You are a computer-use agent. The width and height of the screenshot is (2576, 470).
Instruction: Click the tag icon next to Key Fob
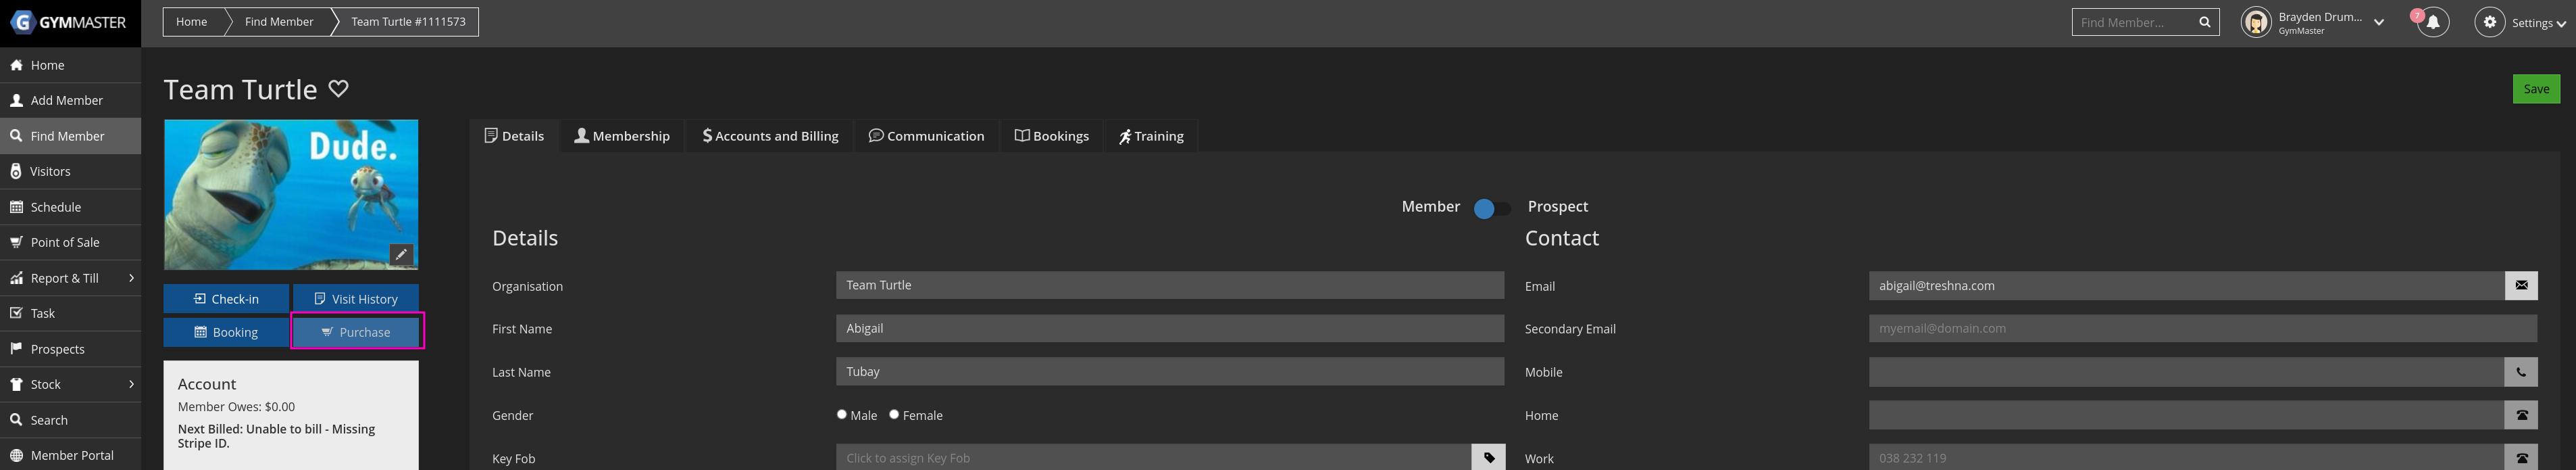click(x=1488, y=458)
